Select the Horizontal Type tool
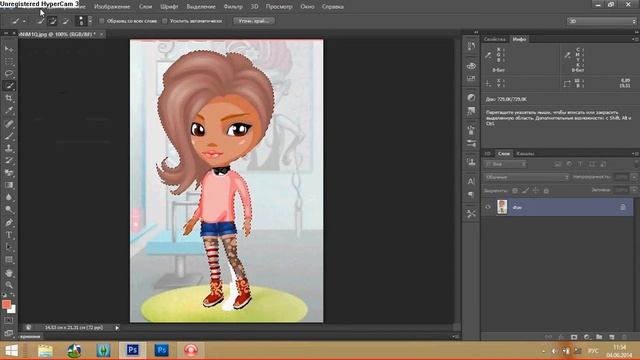 (9, 235)
